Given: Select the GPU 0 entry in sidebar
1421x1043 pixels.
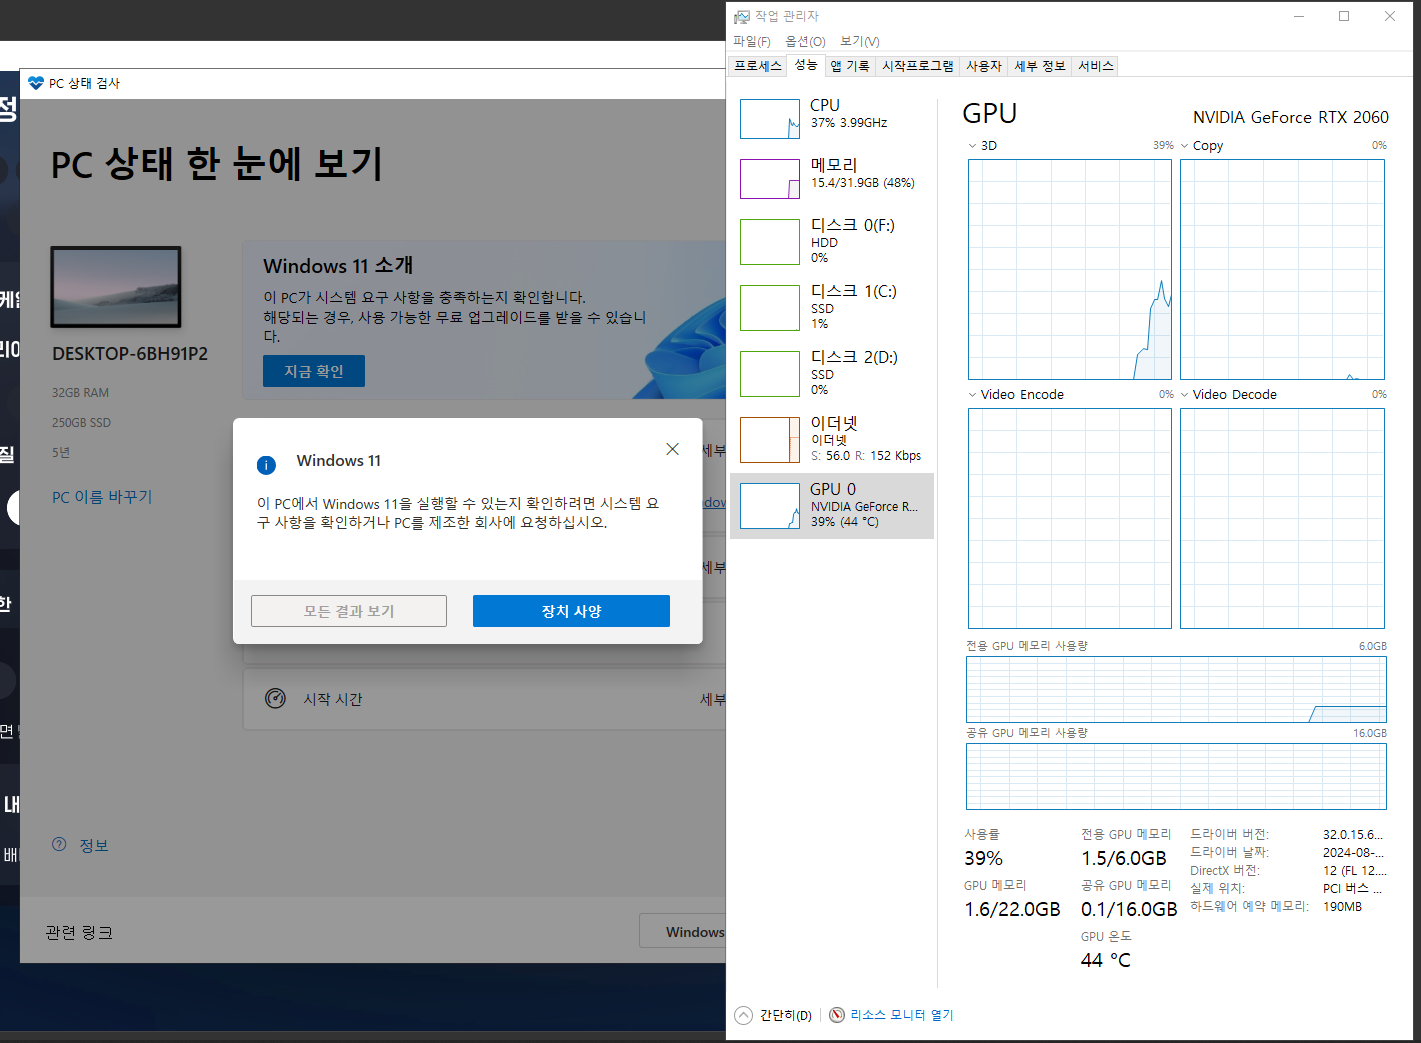Looking at the screenshot, I should coord(832,506).
